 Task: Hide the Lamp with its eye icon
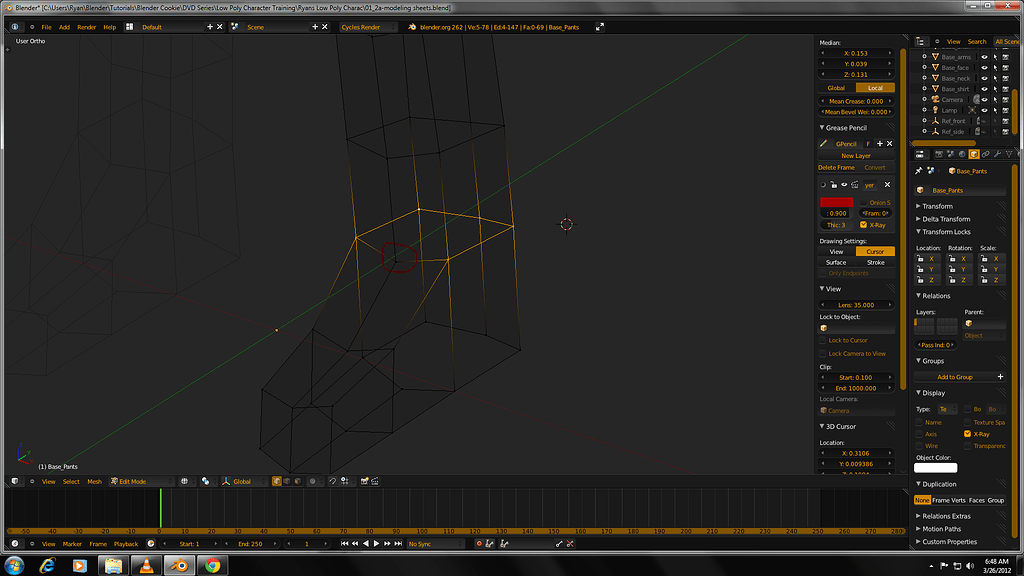pyautogui.click(x=984, y=110)
